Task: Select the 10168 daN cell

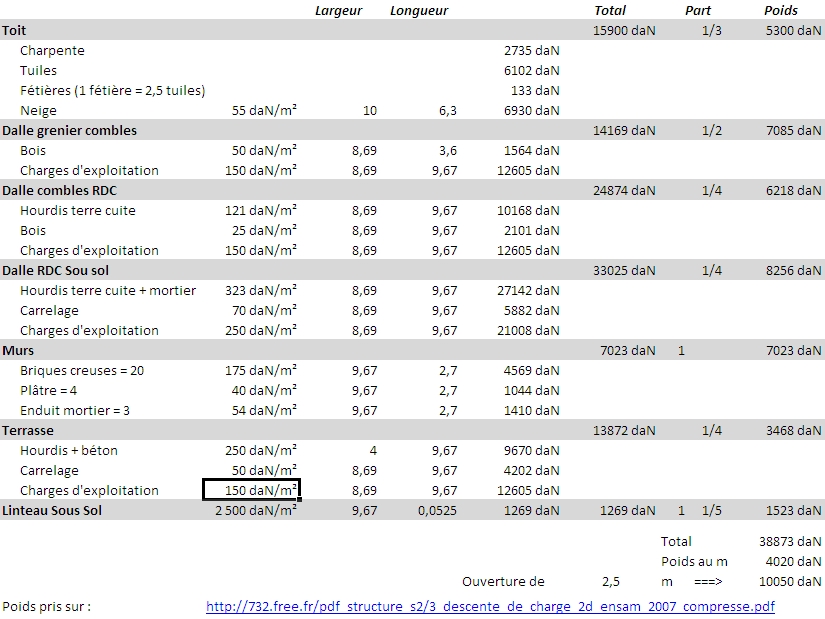Action: click(x=528, y=211)
